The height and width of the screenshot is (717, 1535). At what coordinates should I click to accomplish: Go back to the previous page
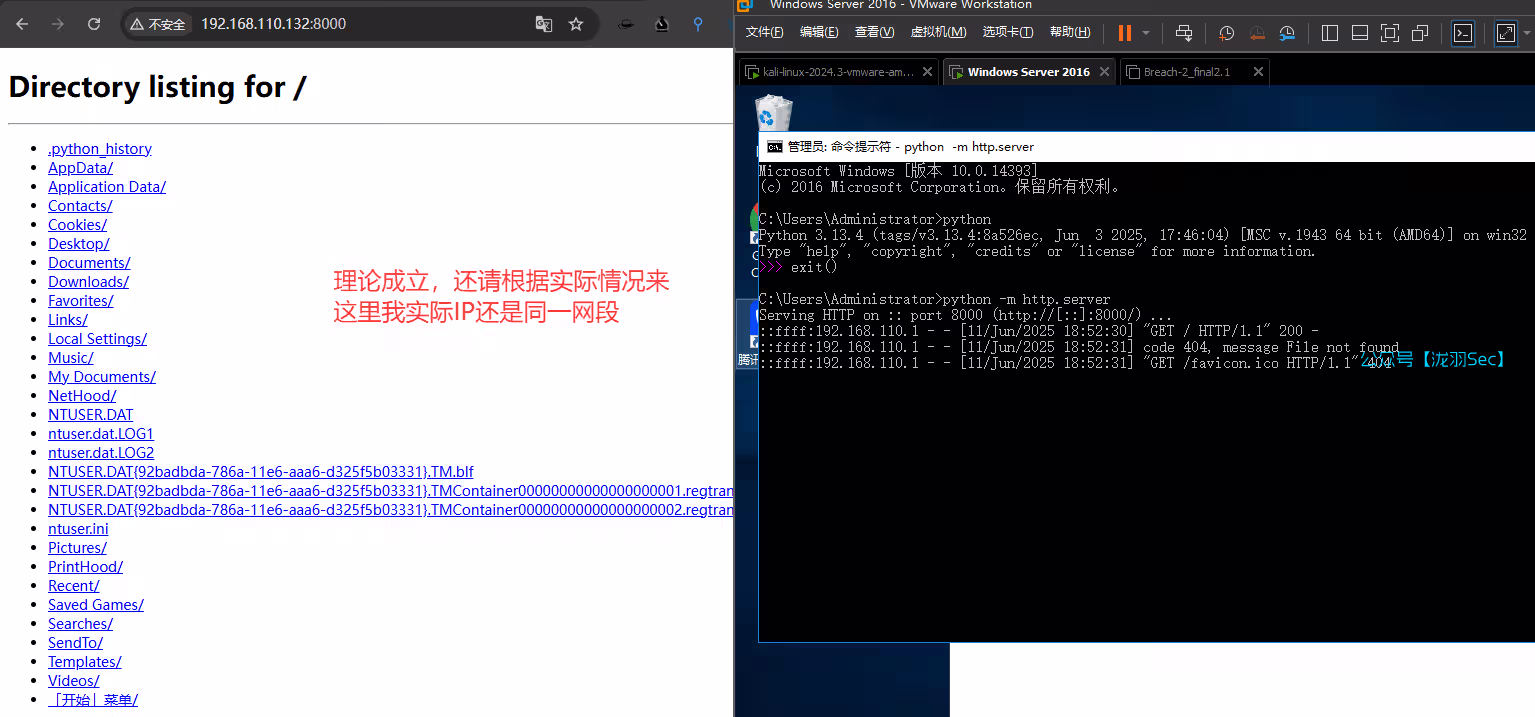[22, 24]
